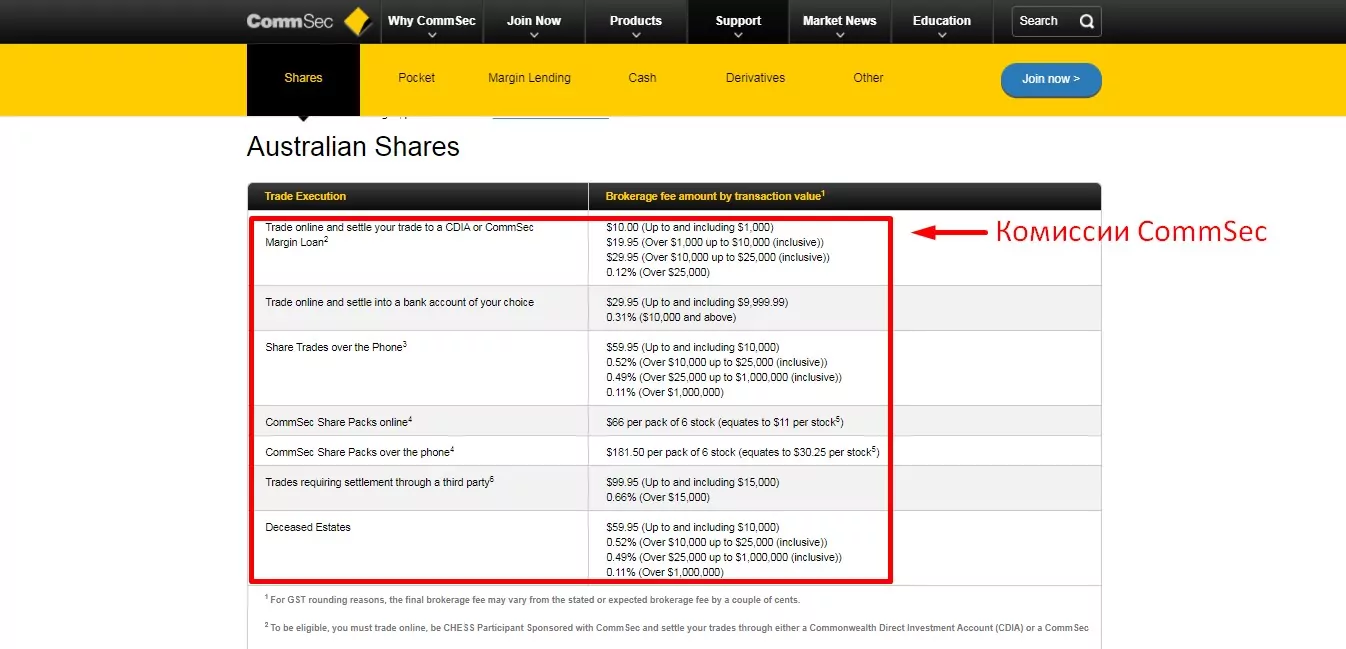1346x649 pixels.
Task: Click the blue Join now > button
Action: coord(1051,80)
